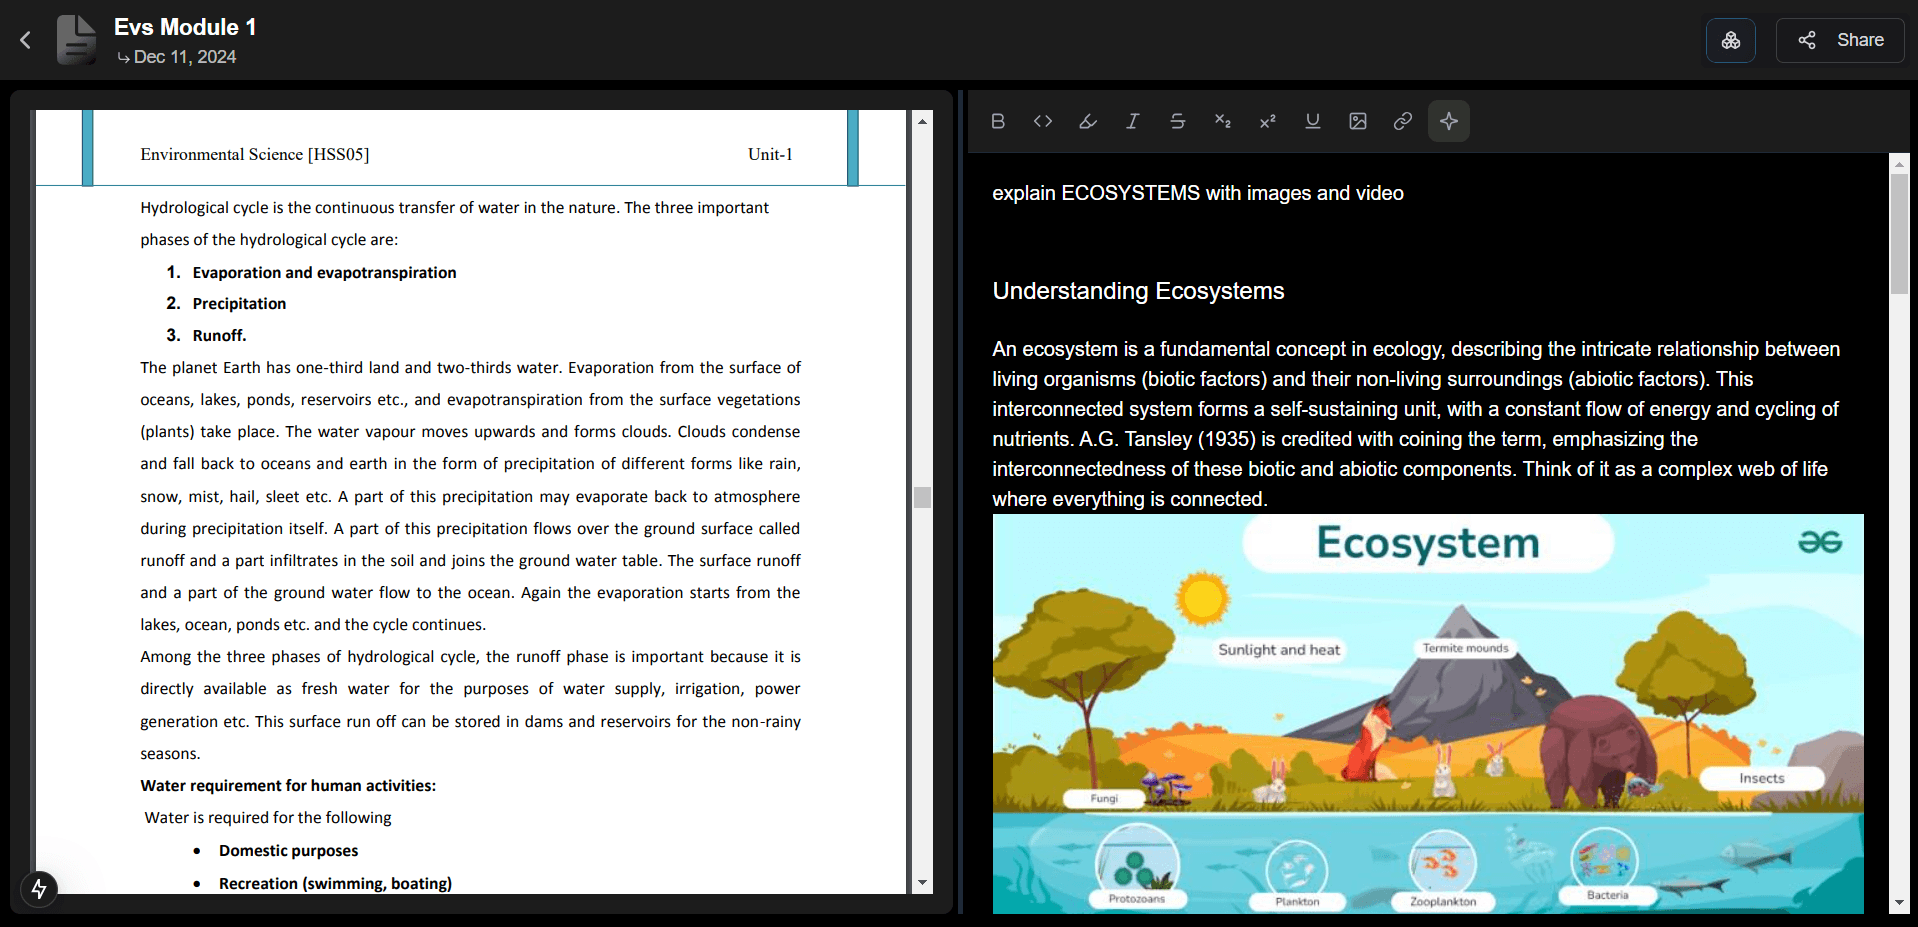This screenshot has height=927, width=1918.
Task: Open the cube icon button beside Share
Action: (x=1730, y=40)
